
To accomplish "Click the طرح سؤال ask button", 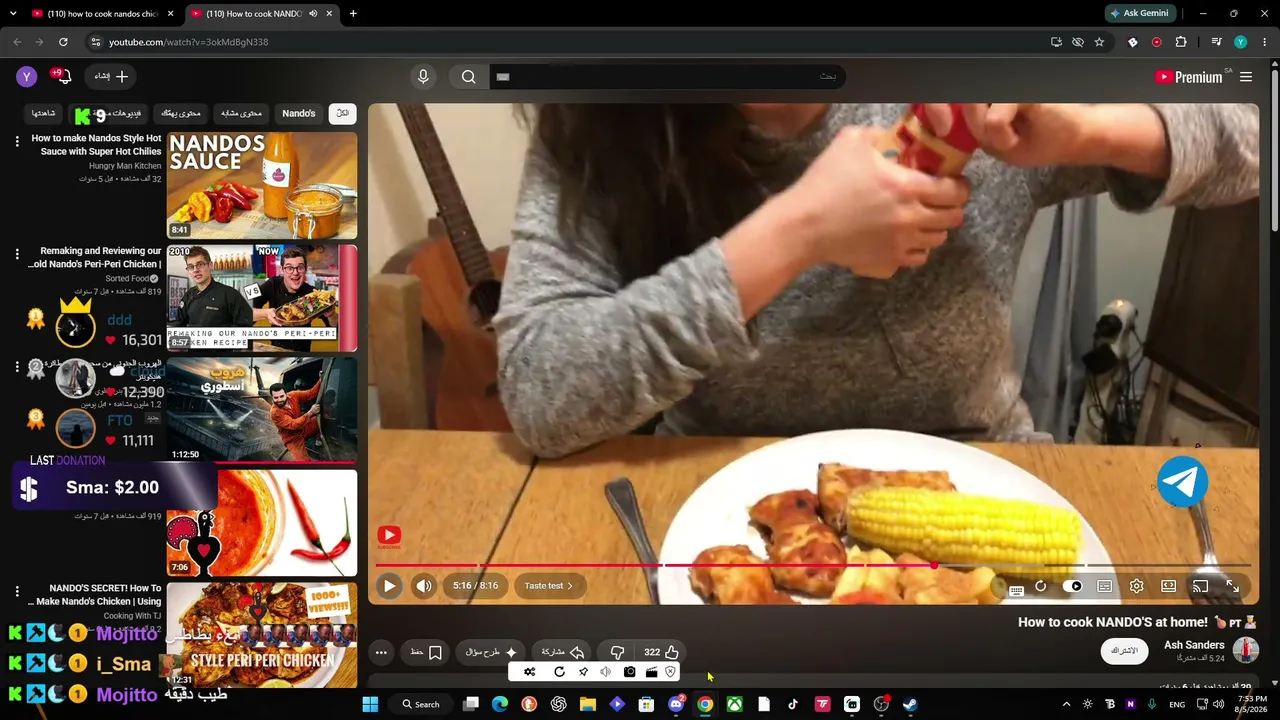I will click(x=491, y=652).
